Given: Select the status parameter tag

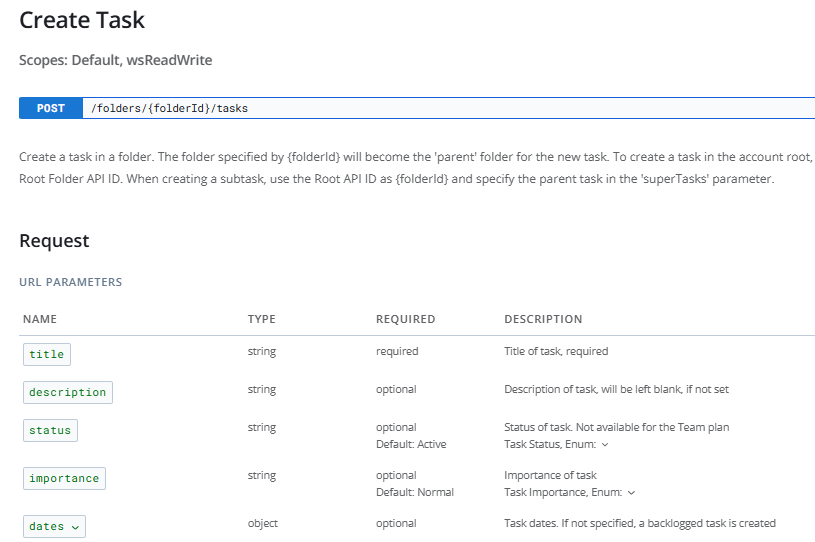Looking at the screenshot, I should pos(50,430).
